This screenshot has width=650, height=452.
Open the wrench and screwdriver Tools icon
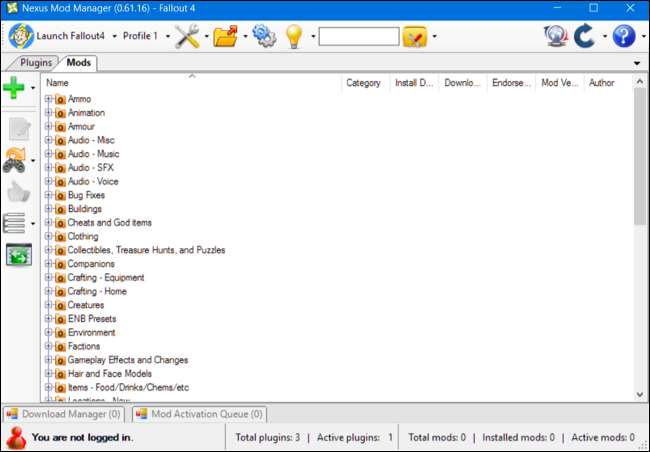(187, 37)
